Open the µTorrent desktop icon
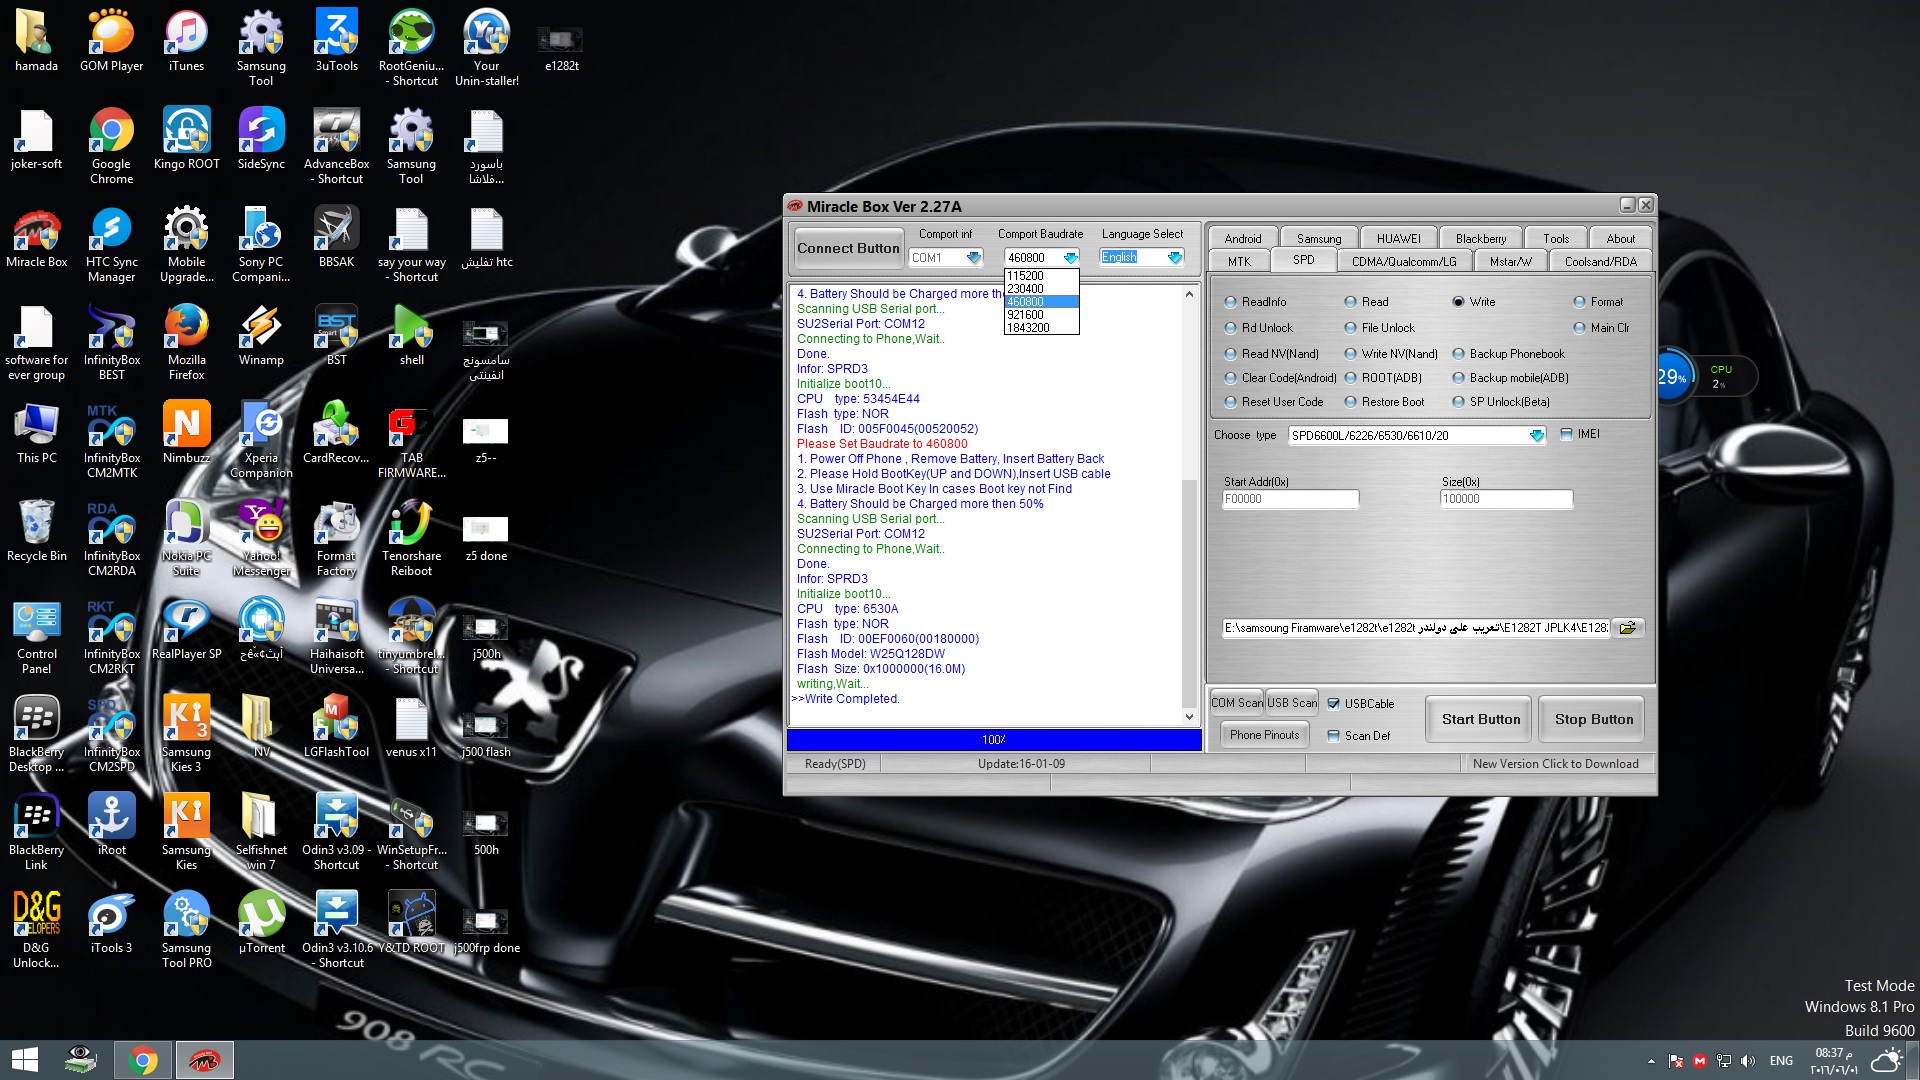The image size is (1920, 1080). pyautogui.click(x=261, y=924)
